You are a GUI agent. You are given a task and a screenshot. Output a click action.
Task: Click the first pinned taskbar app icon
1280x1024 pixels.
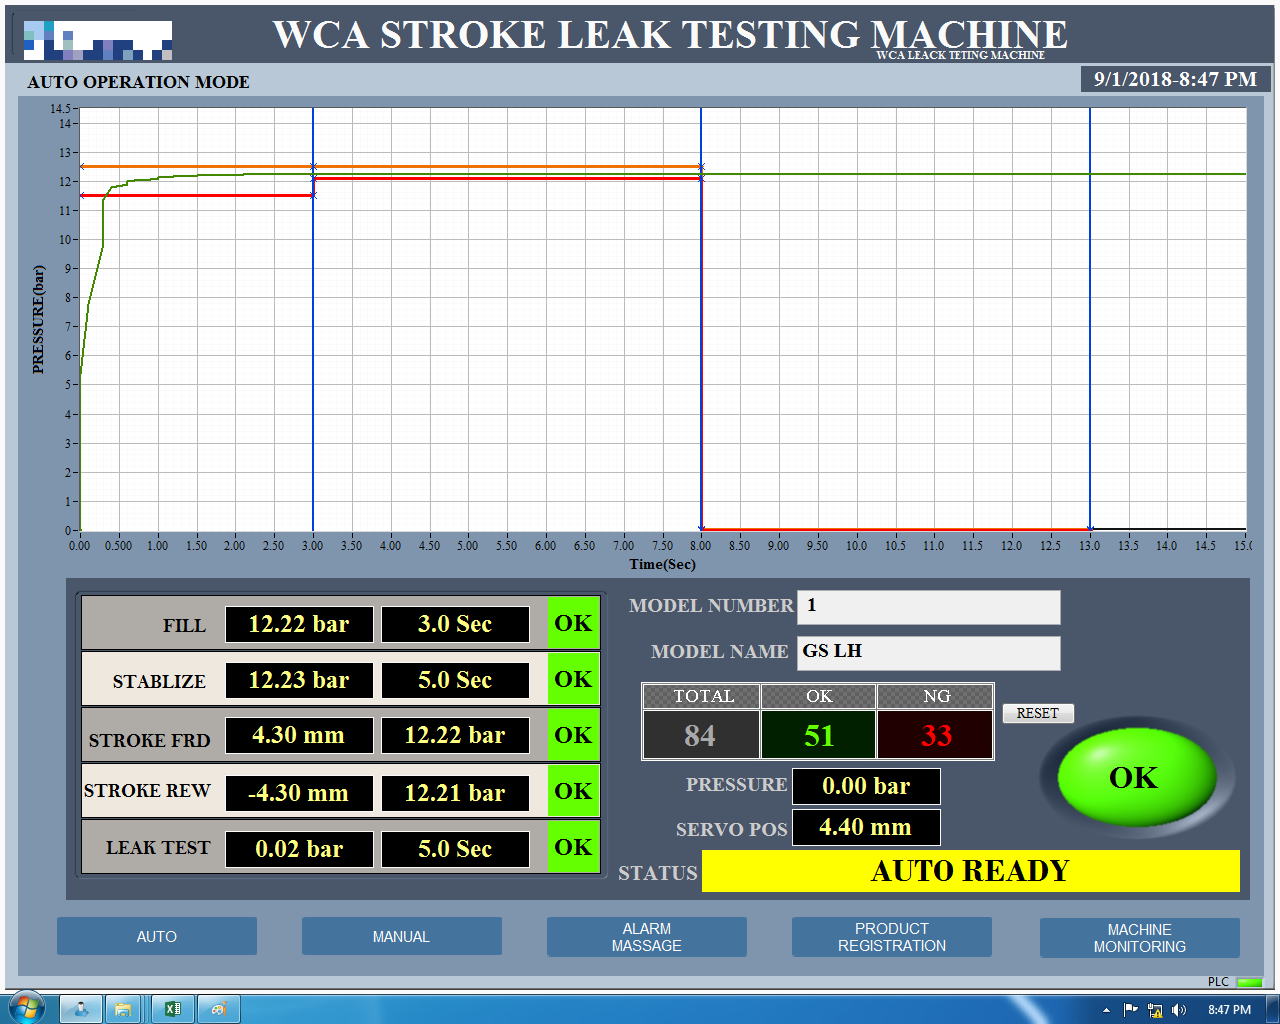[x=81, y=1009]
